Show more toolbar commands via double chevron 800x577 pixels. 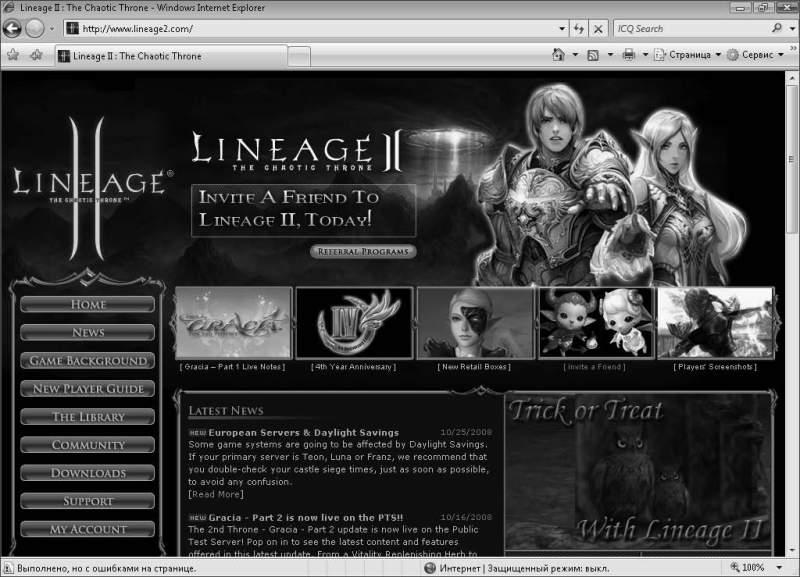[x=793, y=48]
